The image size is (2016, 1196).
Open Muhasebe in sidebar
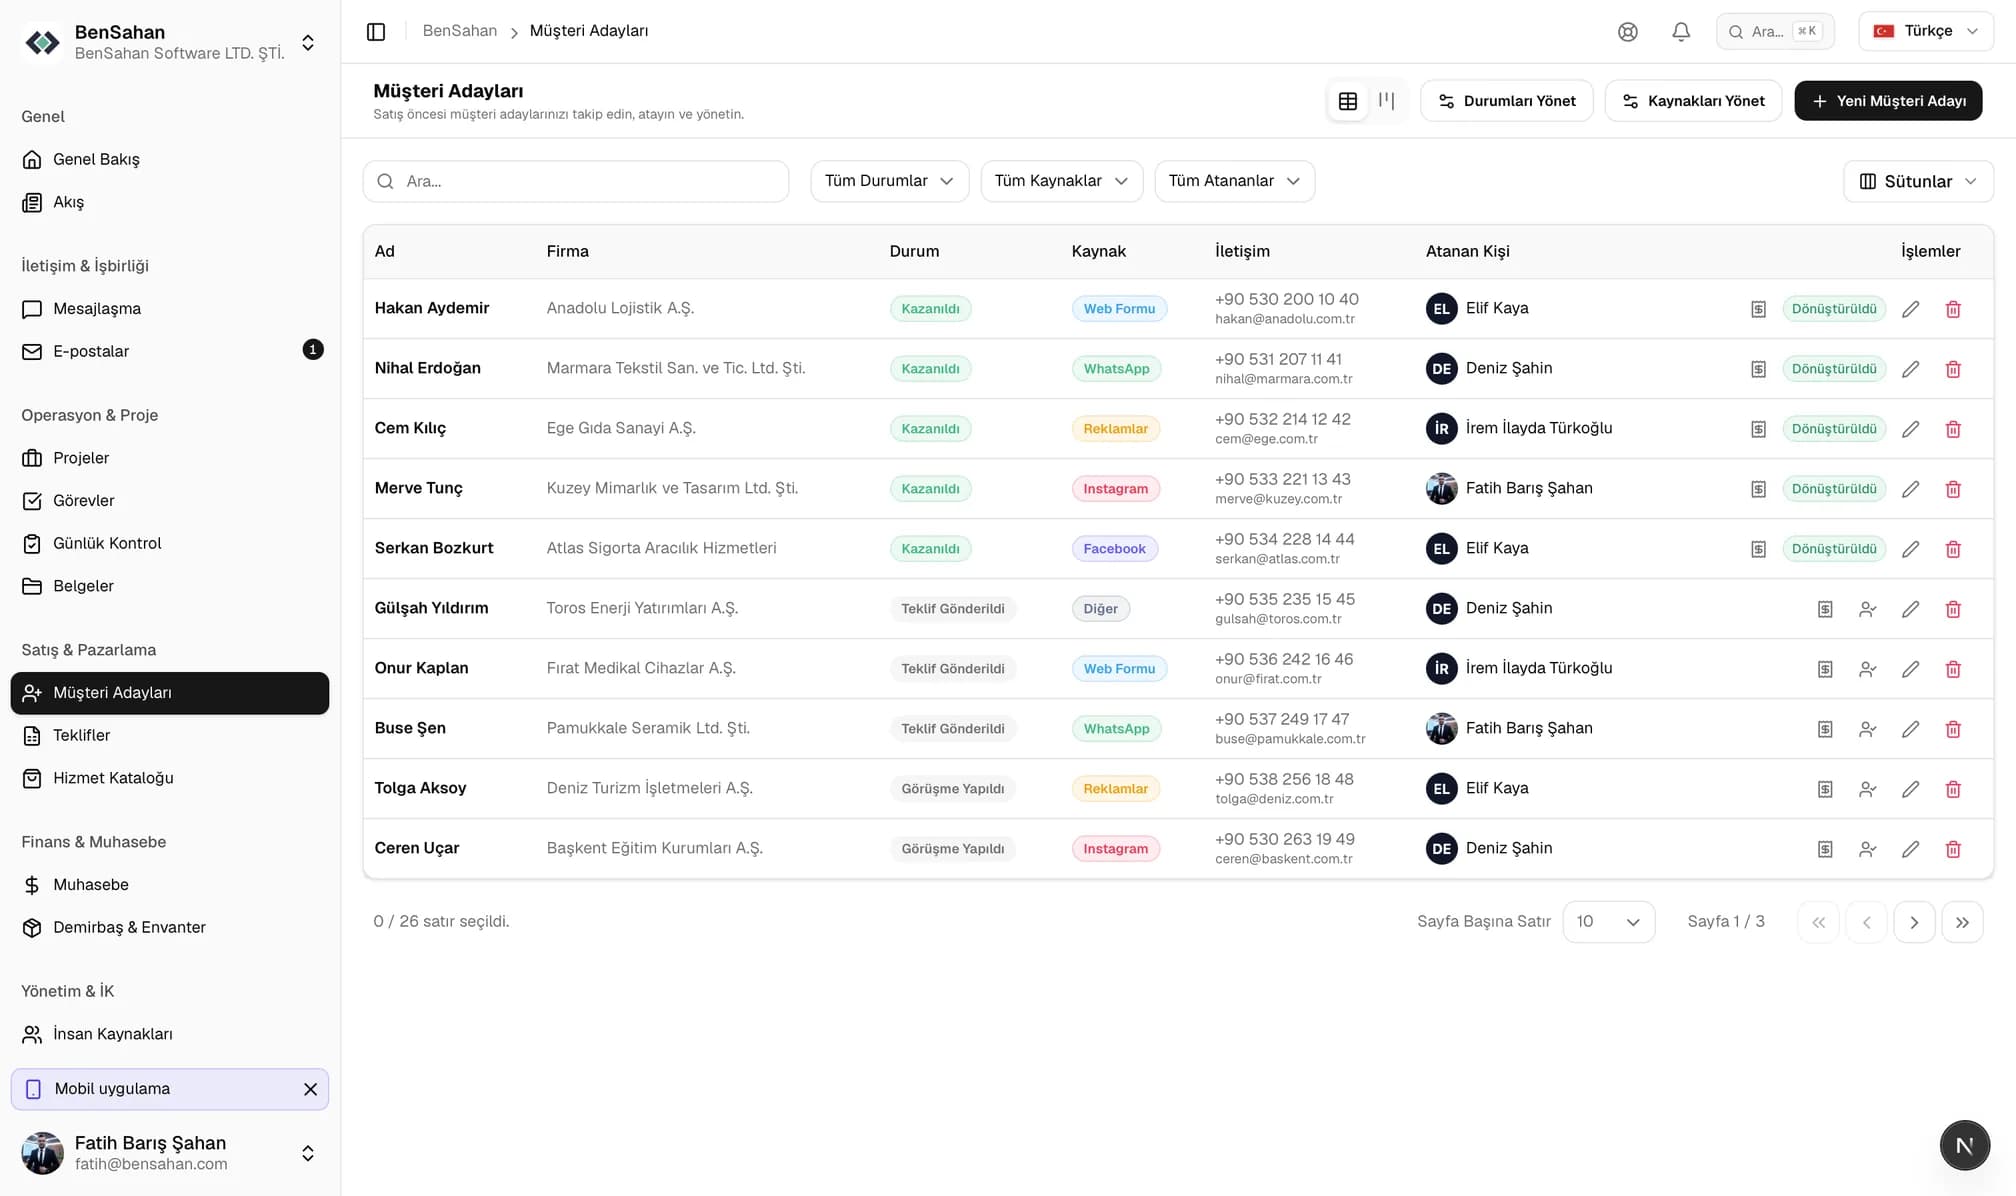point(170,885)
